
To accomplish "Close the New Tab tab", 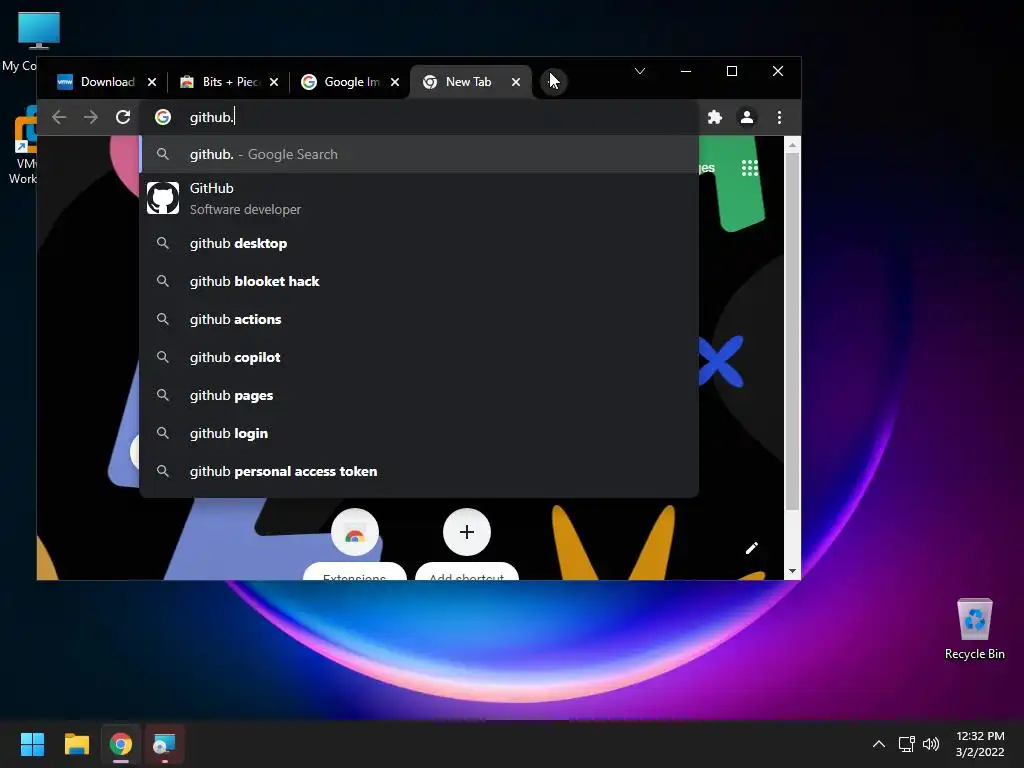I will click(x=516, y=82).
